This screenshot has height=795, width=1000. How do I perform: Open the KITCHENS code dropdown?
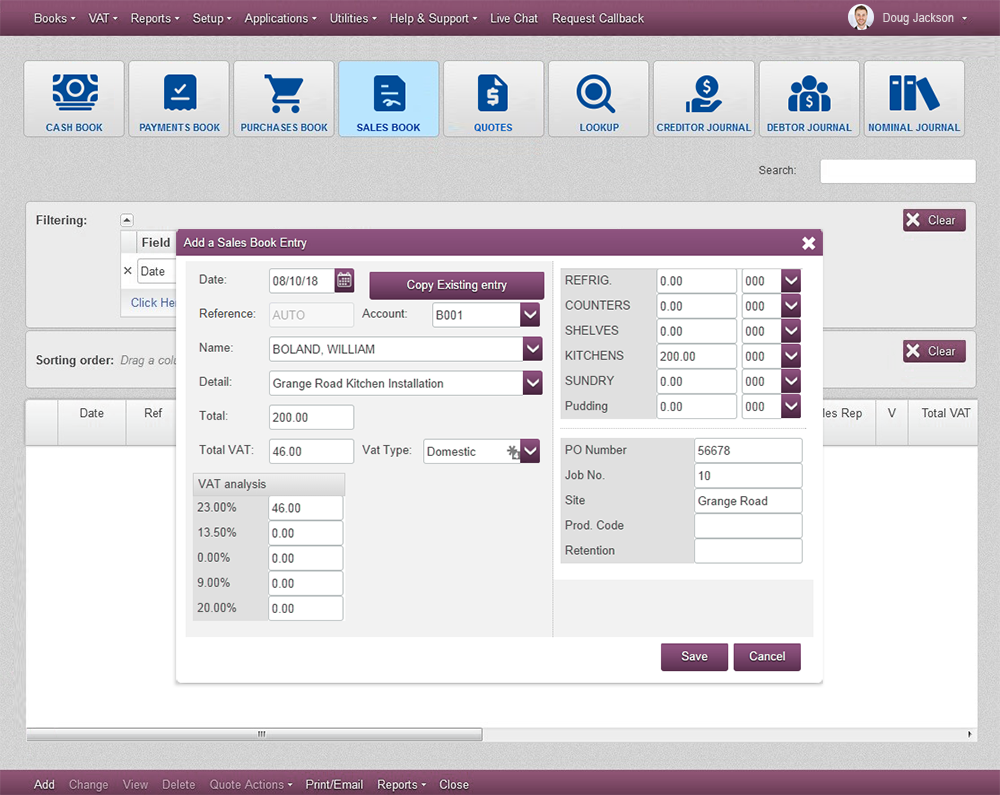coord(791,356)
